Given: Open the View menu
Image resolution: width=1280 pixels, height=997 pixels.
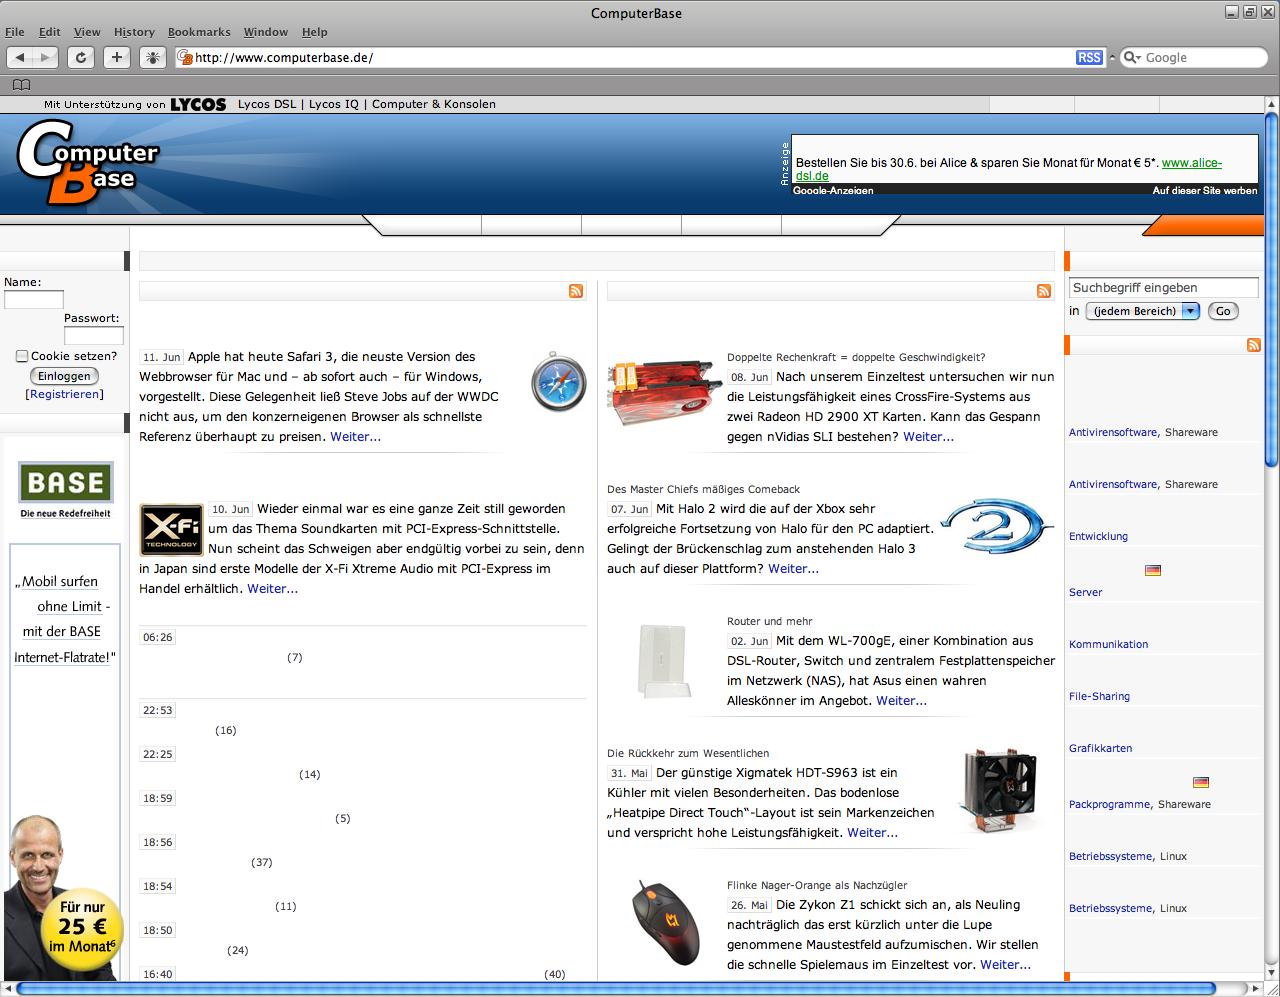Looking at the screenshot, I should click(x=87, y=32).
